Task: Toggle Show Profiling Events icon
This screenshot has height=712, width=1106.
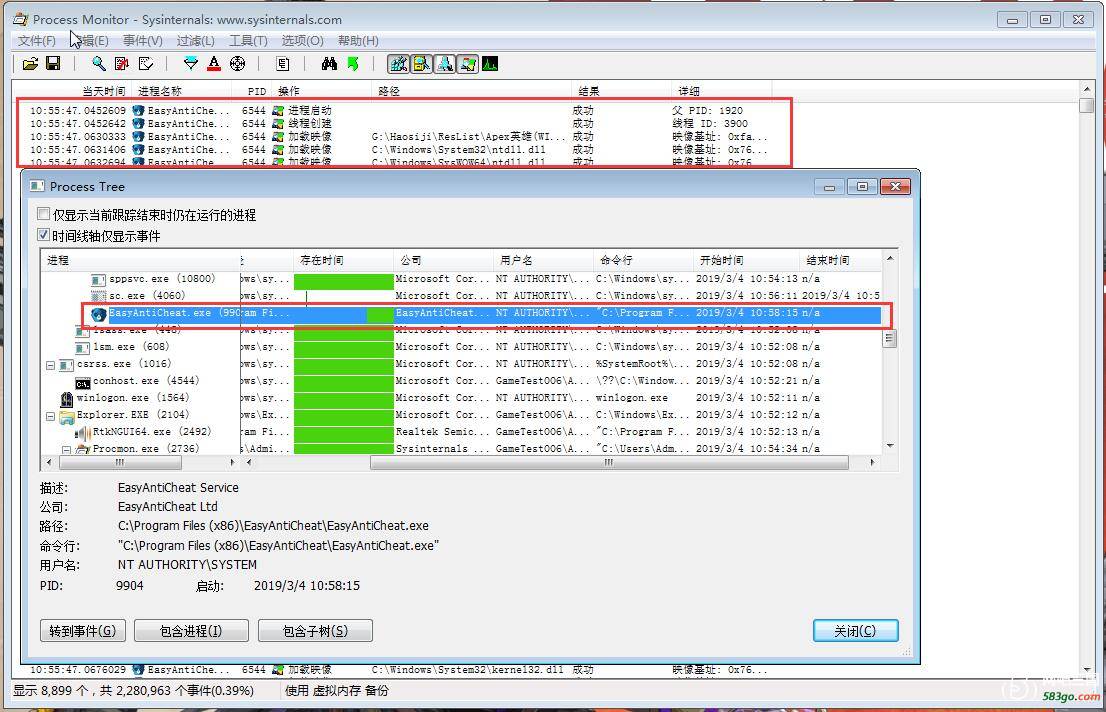Action: coord(490,64)
